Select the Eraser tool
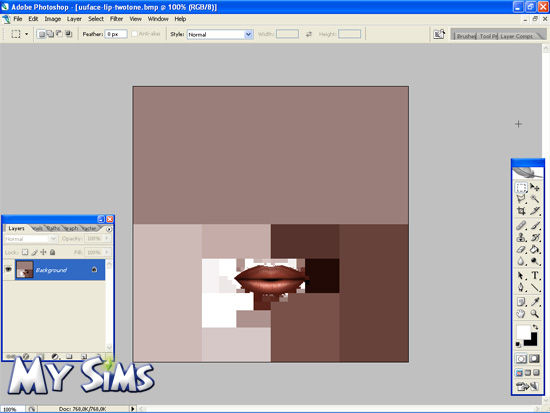This screenshot has height=413, width=550. tap(521, 249)
